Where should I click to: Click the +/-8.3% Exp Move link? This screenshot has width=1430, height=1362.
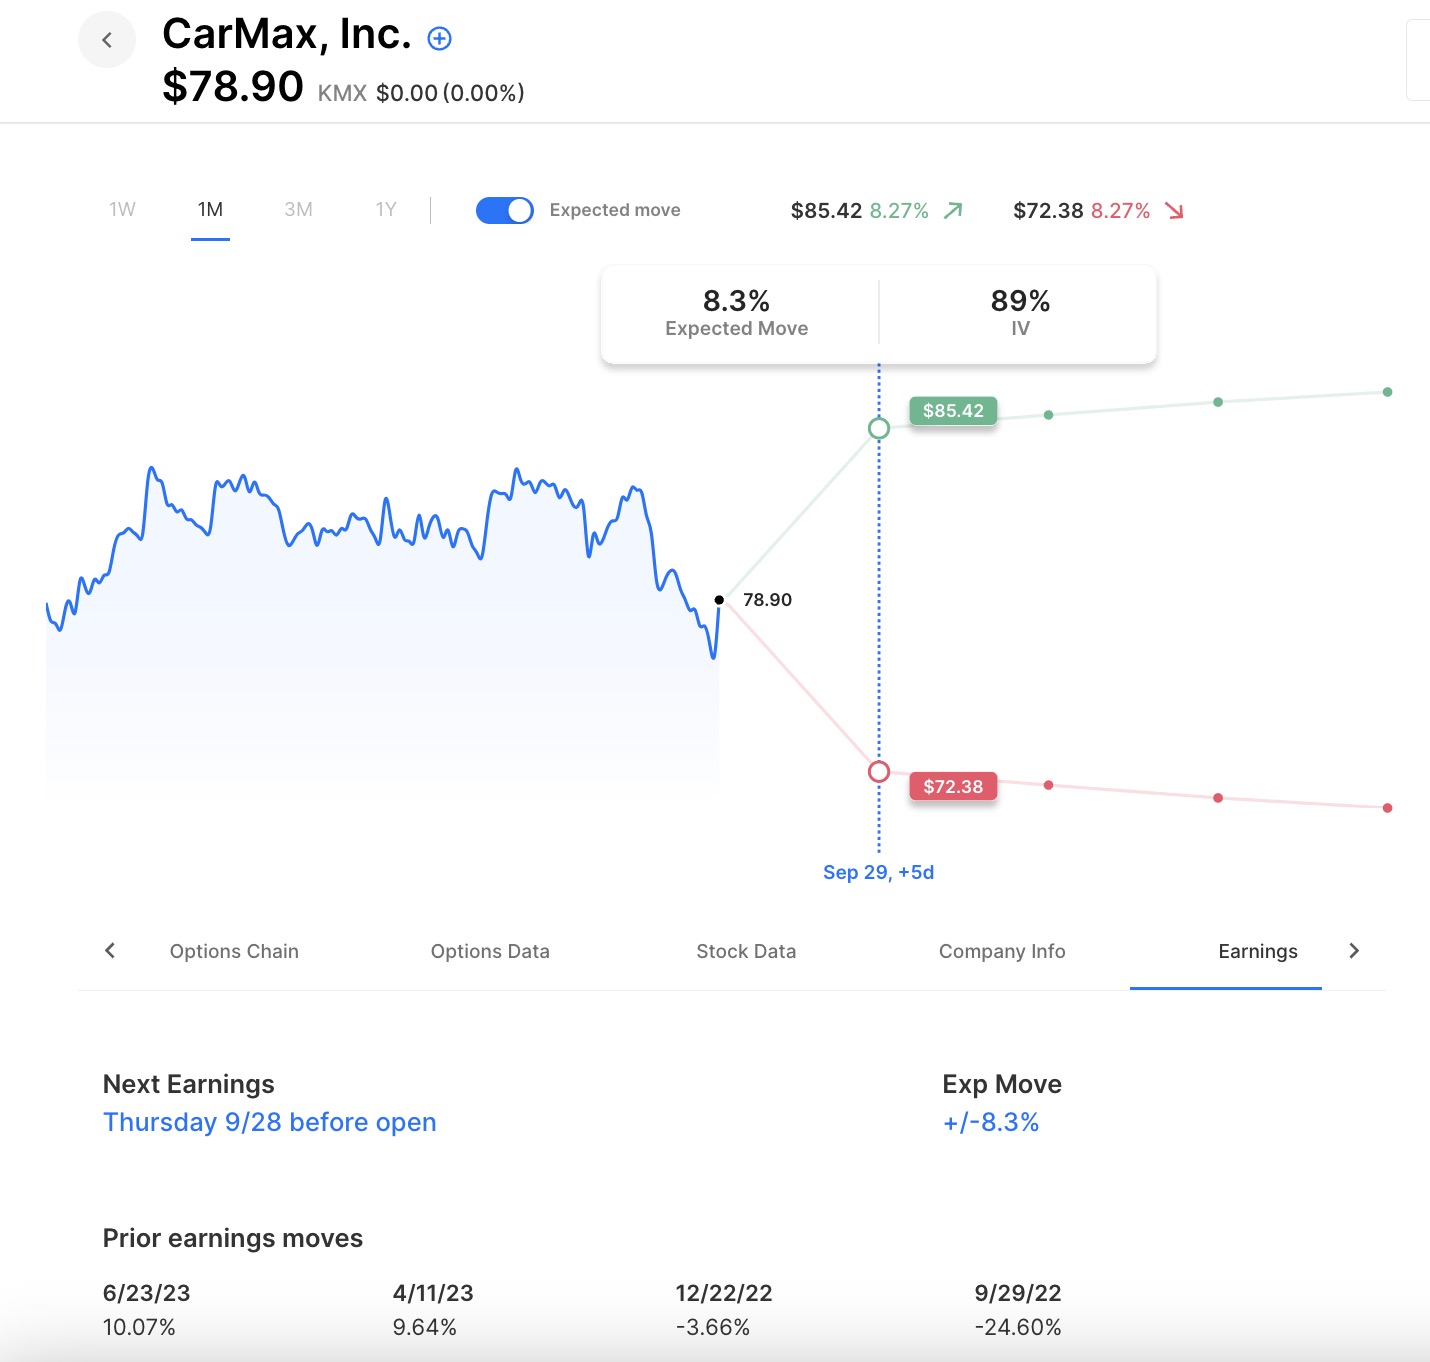click(991, 1122)
